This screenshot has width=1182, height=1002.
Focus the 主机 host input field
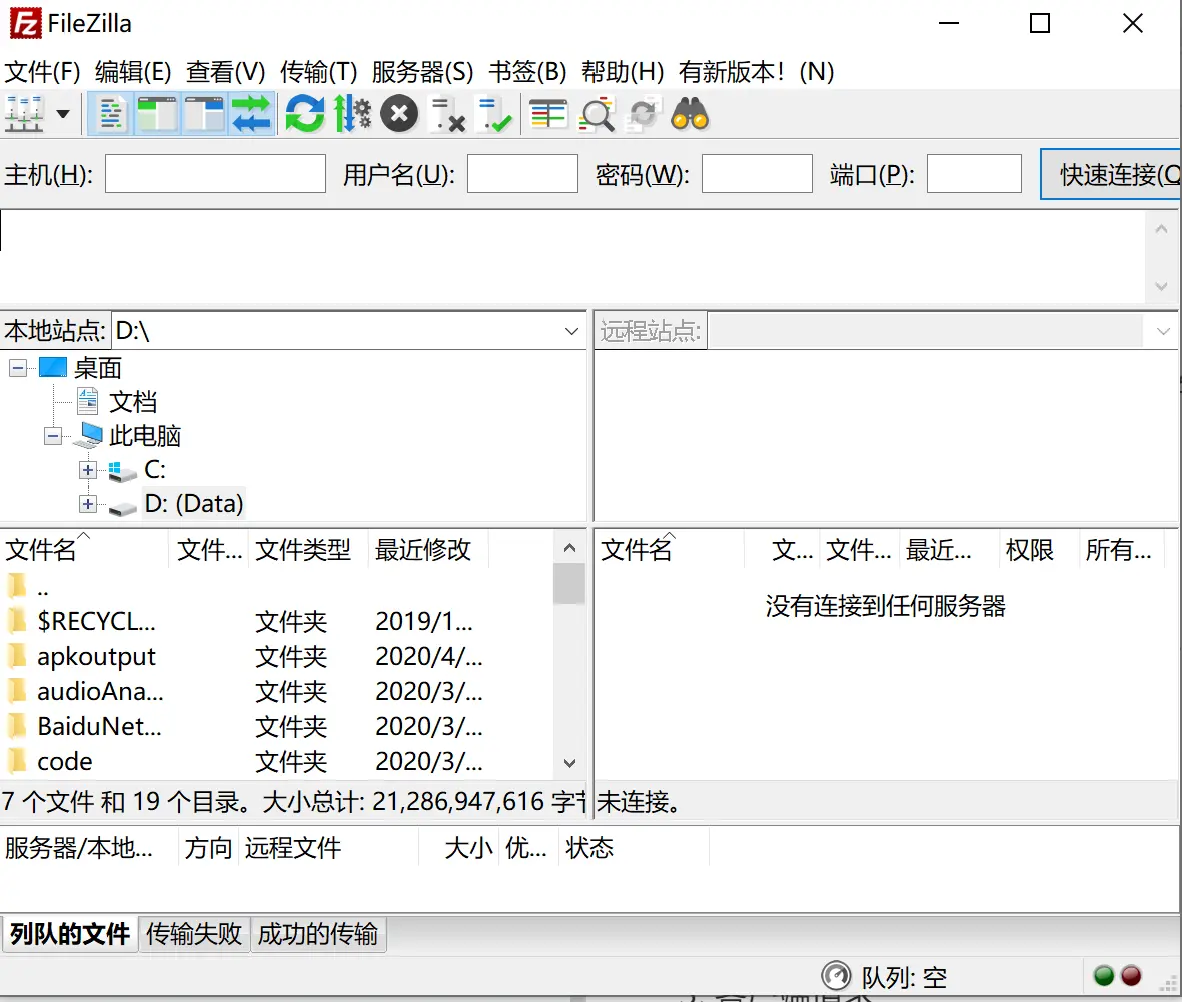tap(216, 173)
